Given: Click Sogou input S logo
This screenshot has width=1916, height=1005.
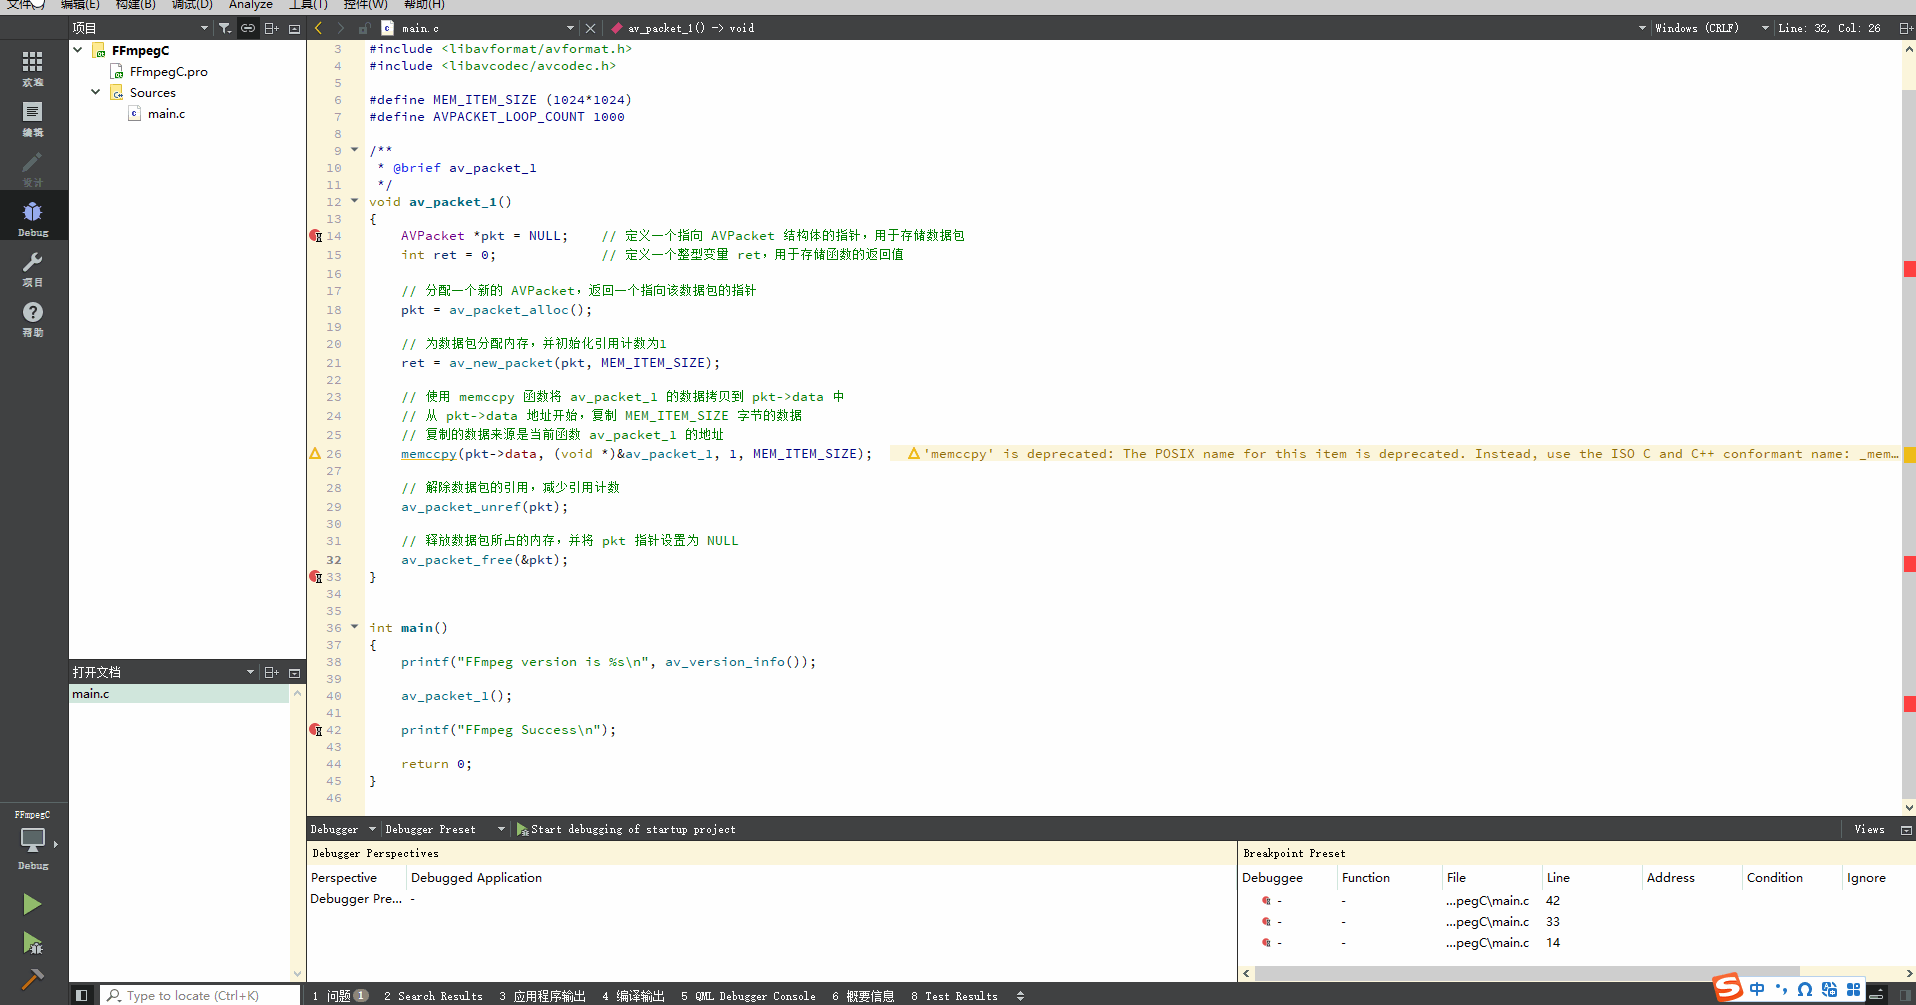Looking at the screenshot, I should [1728, 988].
